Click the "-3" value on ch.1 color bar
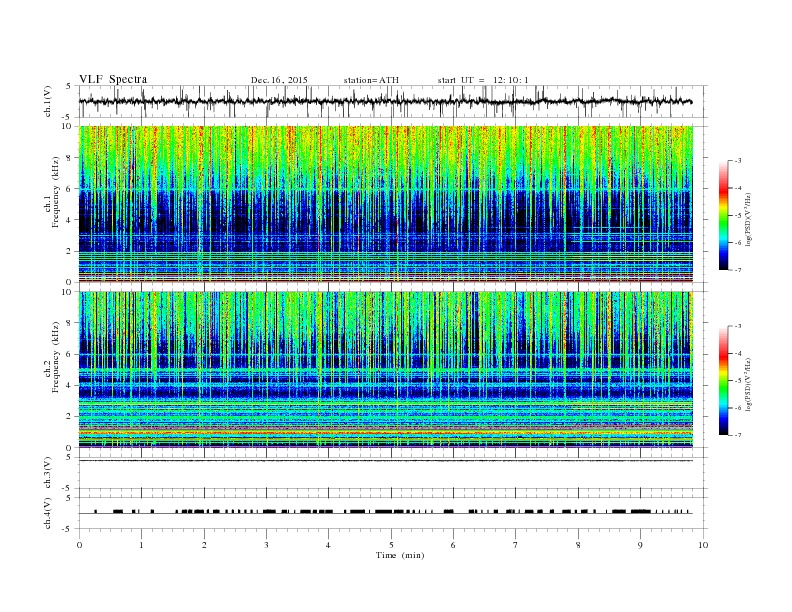Image resolution: width=792 pixels, height=612 pixels. point(737,161)
